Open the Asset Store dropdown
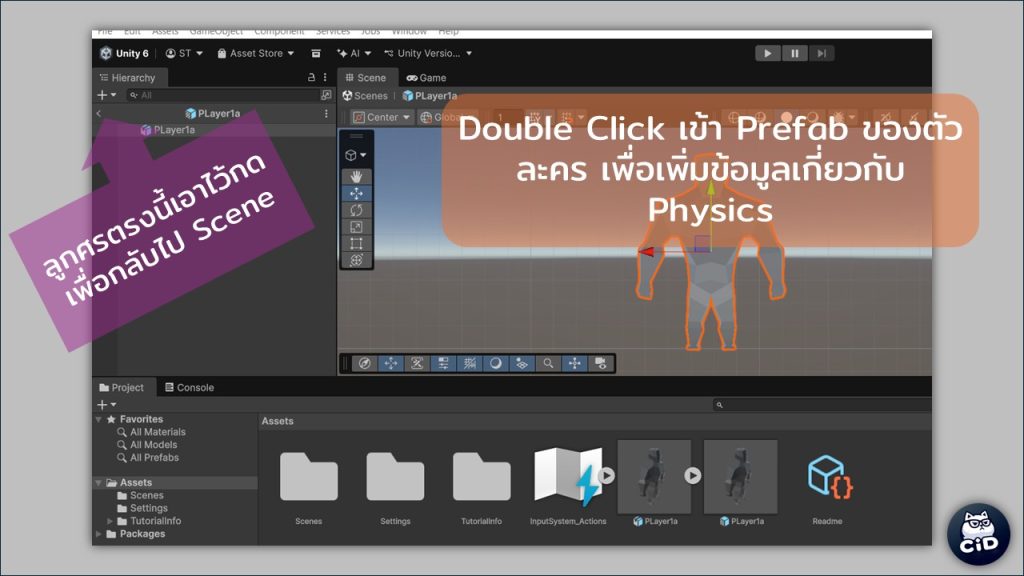The height and width of the screenshot is (576, 1024). (256, 53)
